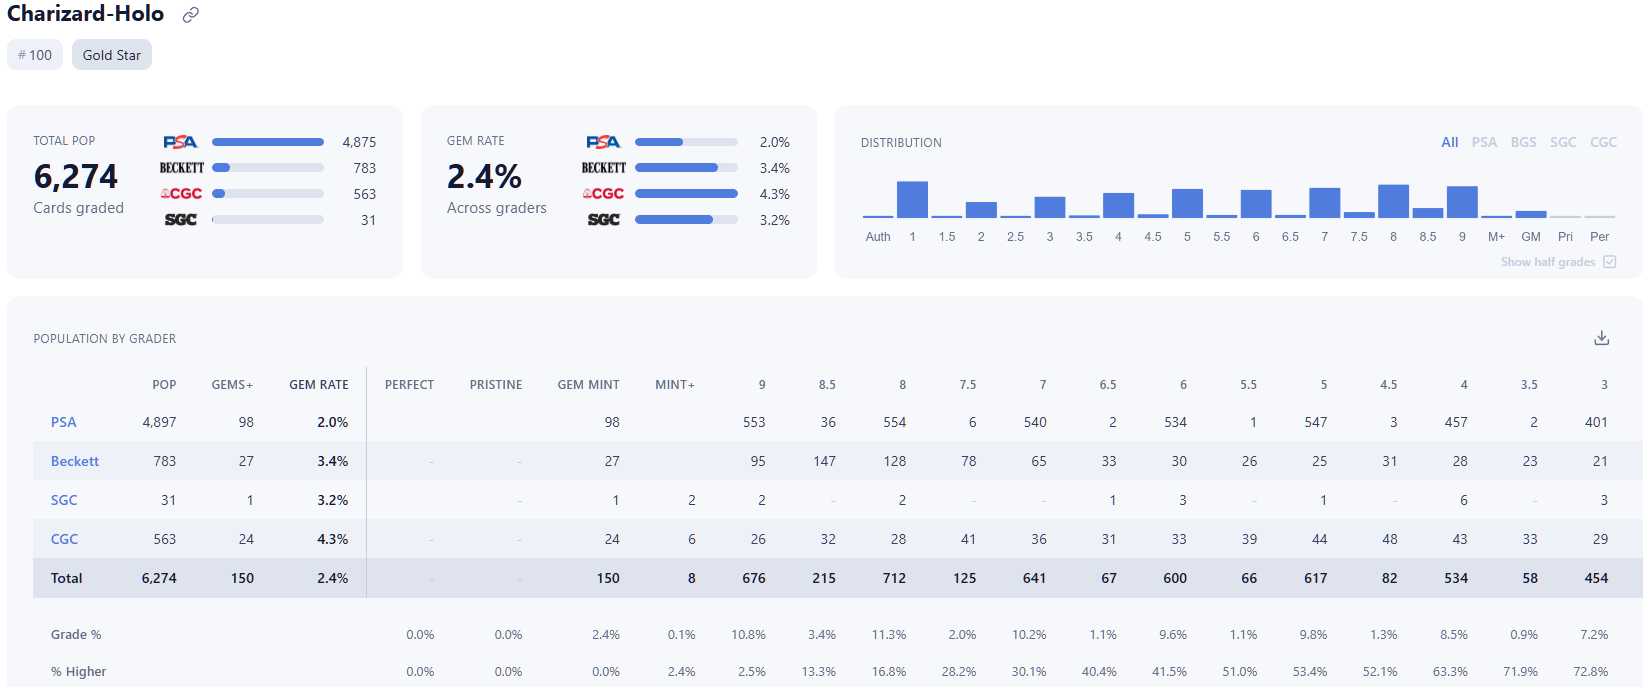Switch distribution to BGS tab
The height and width of the screenshot is (687, 1643).
click(x=1523, y=142)
